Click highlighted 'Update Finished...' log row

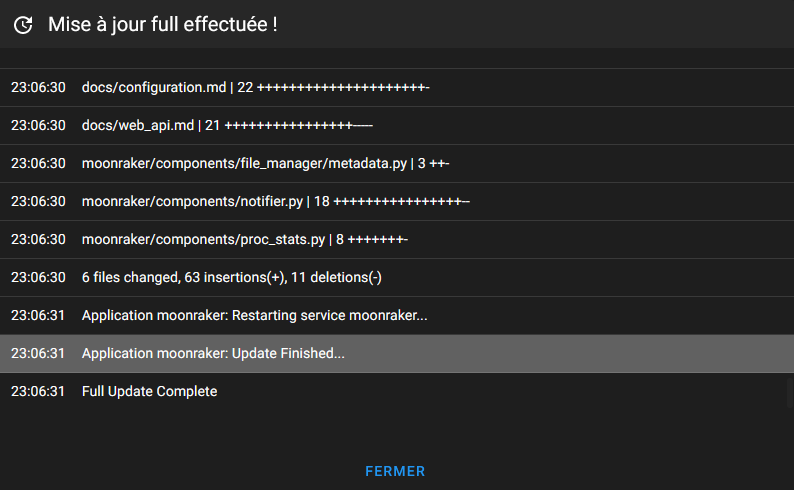[397, 353]
